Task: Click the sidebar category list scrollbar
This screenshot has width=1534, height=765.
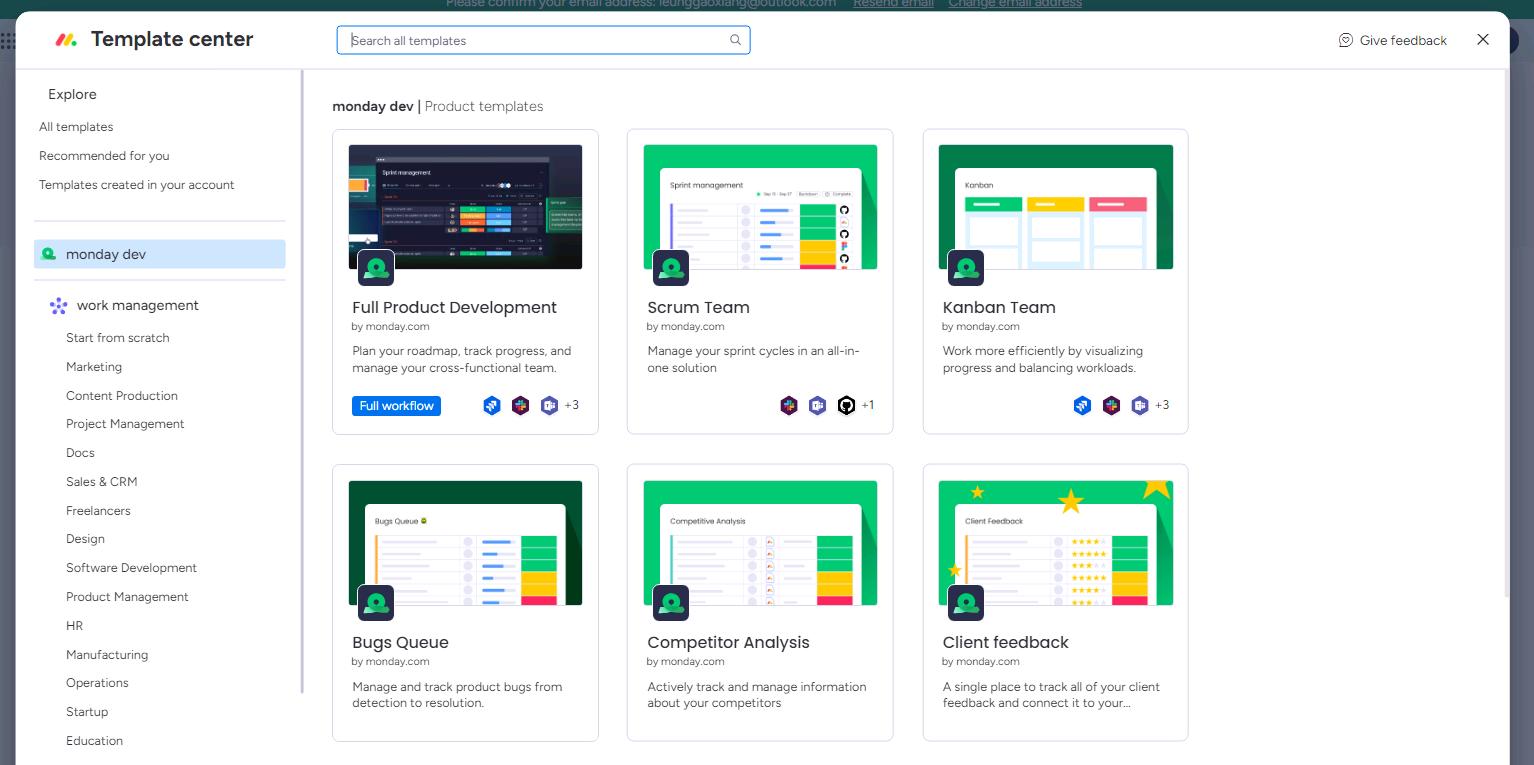Action: [x=302, y=381]
